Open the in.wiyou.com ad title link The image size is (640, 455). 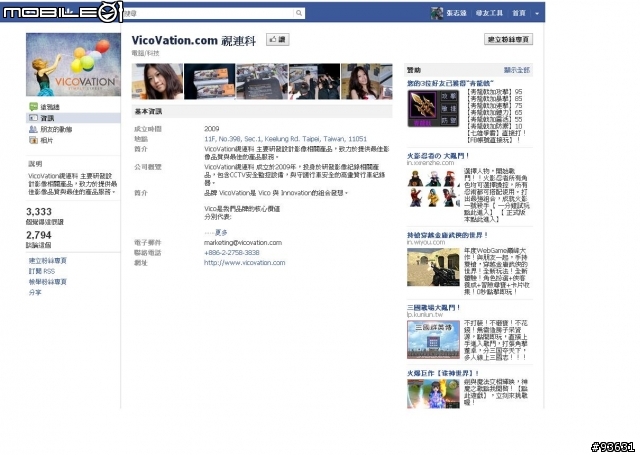pyautogui.click(x=447, y=235)
